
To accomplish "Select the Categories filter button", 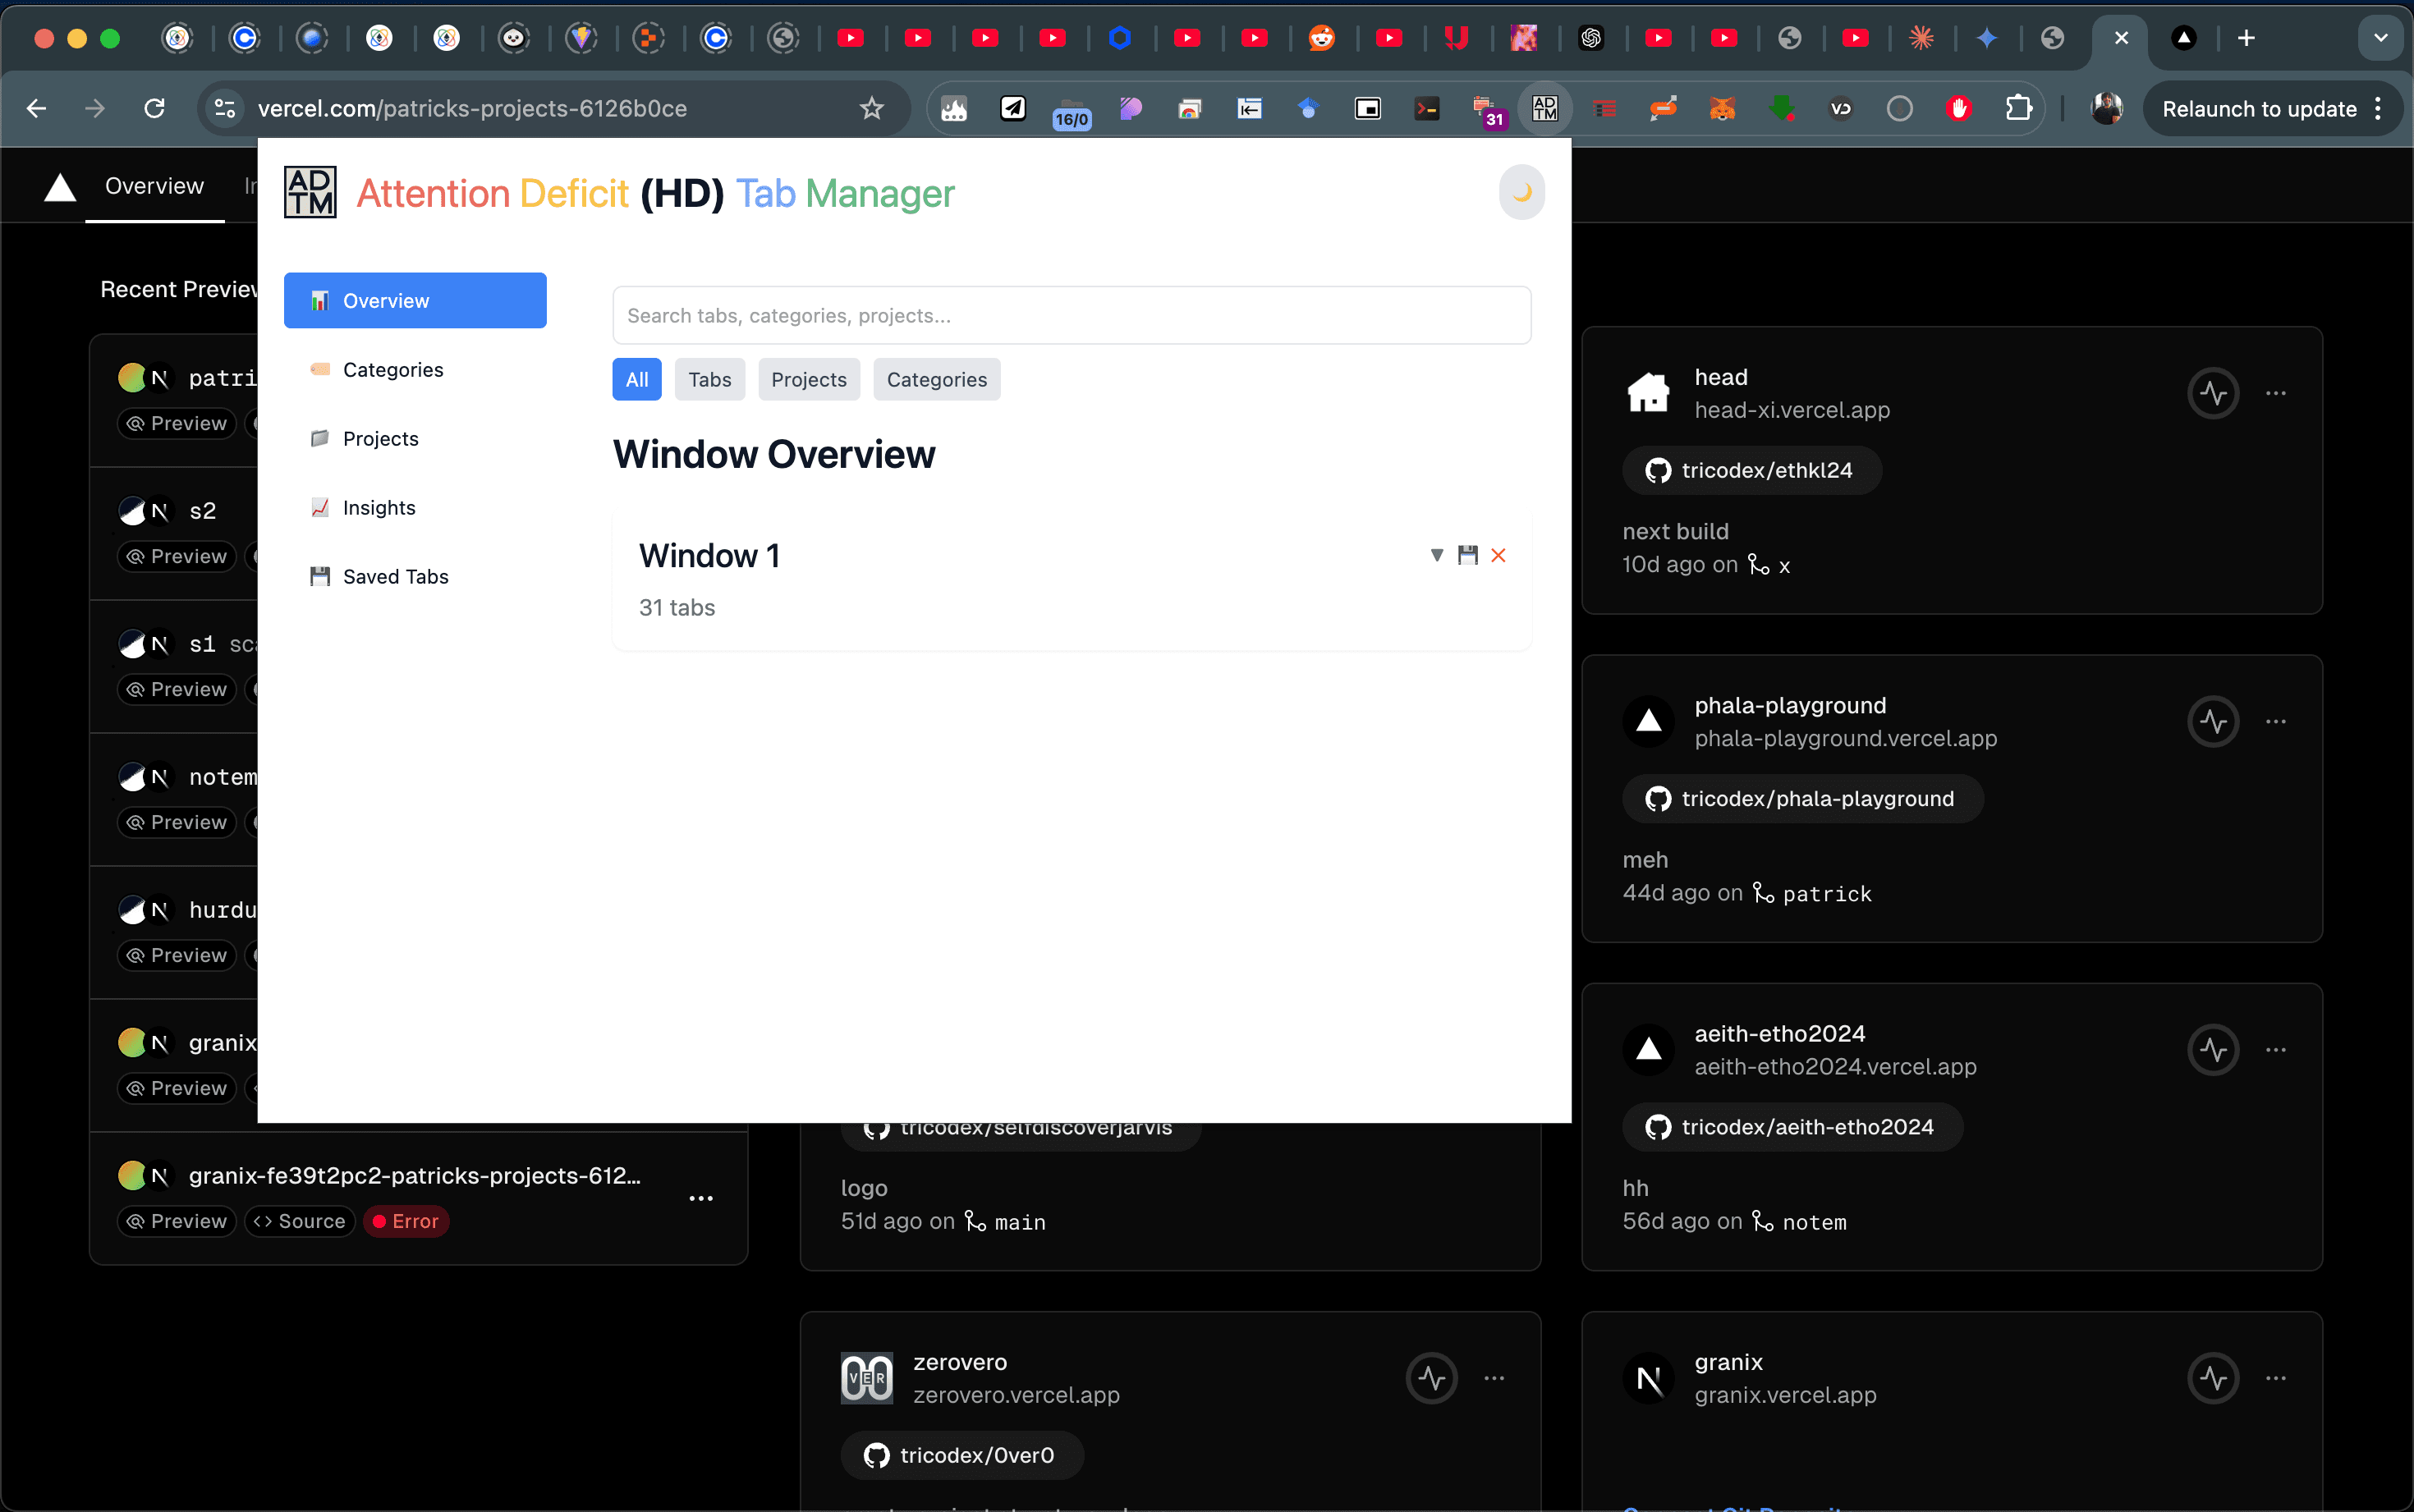I will 937,378.
